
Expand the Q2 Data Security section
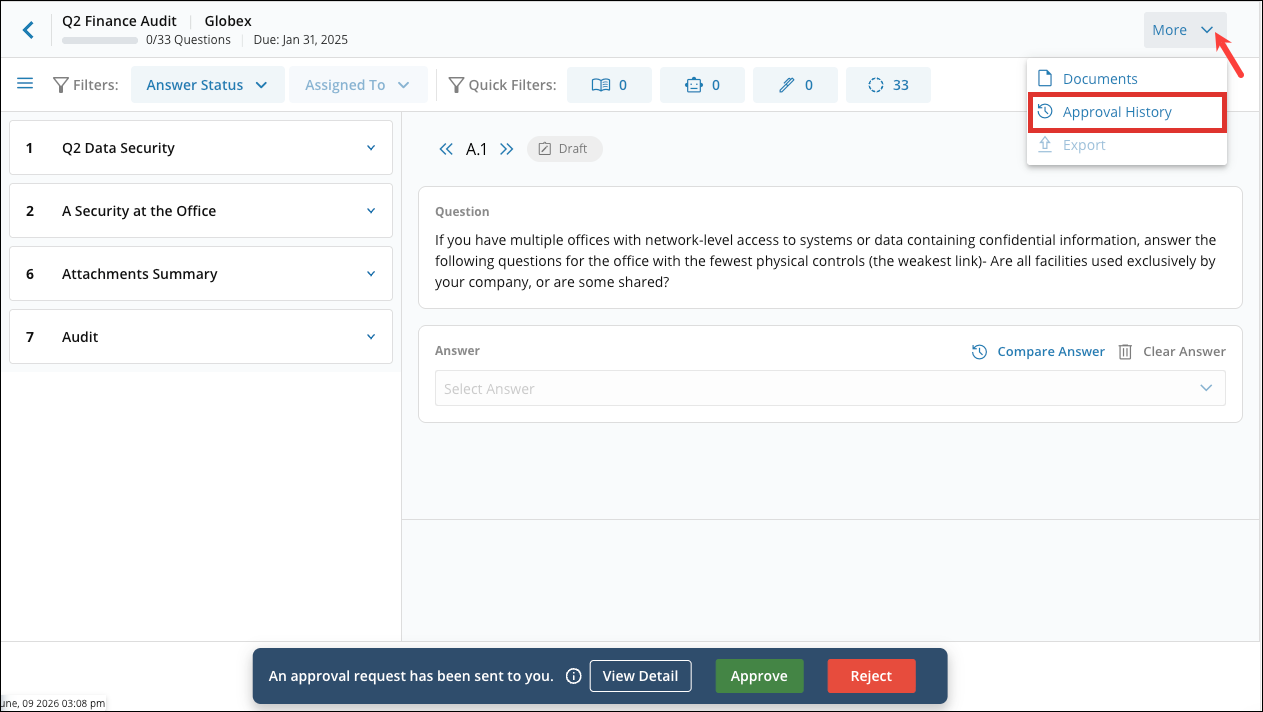pyautogui.click(x=201, y=148)
